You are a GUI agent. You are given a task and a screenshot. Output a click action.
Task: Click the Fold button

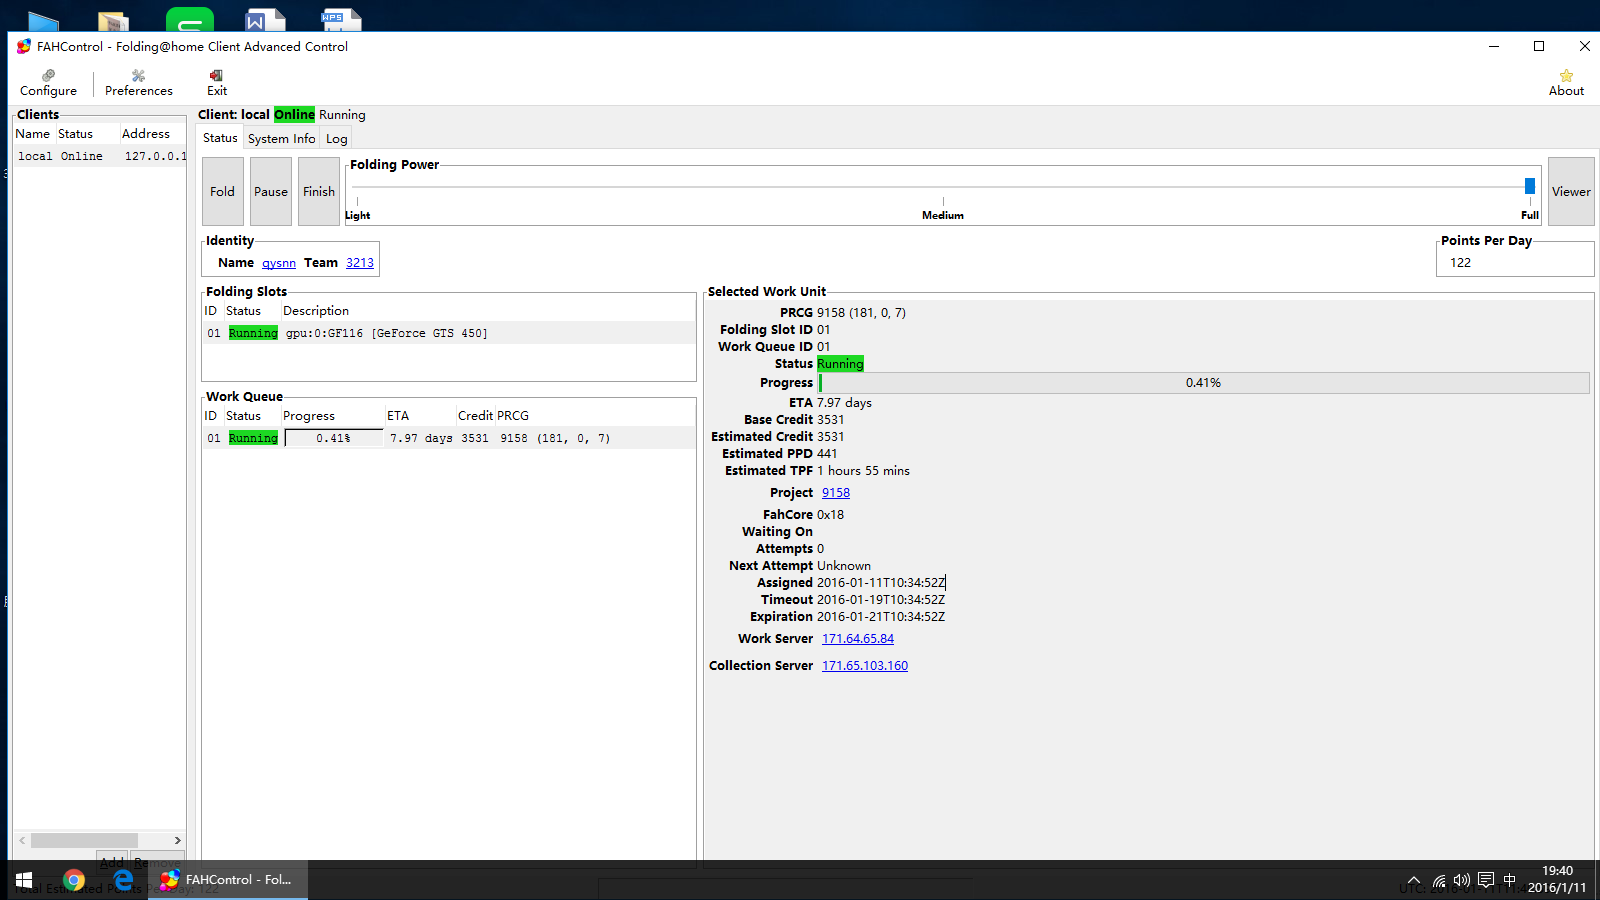223,191
